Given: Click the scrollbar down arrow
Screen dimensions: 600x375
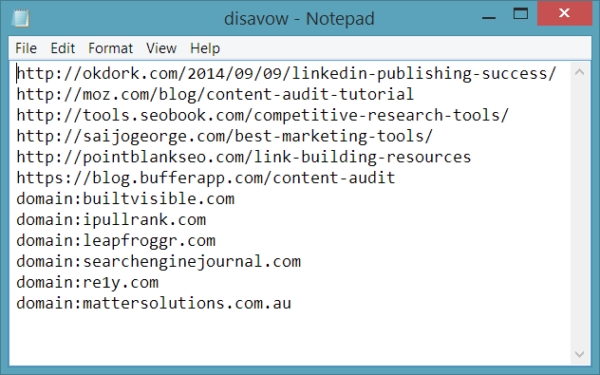Looking at the screenshot, I should (x=579, y=354).
